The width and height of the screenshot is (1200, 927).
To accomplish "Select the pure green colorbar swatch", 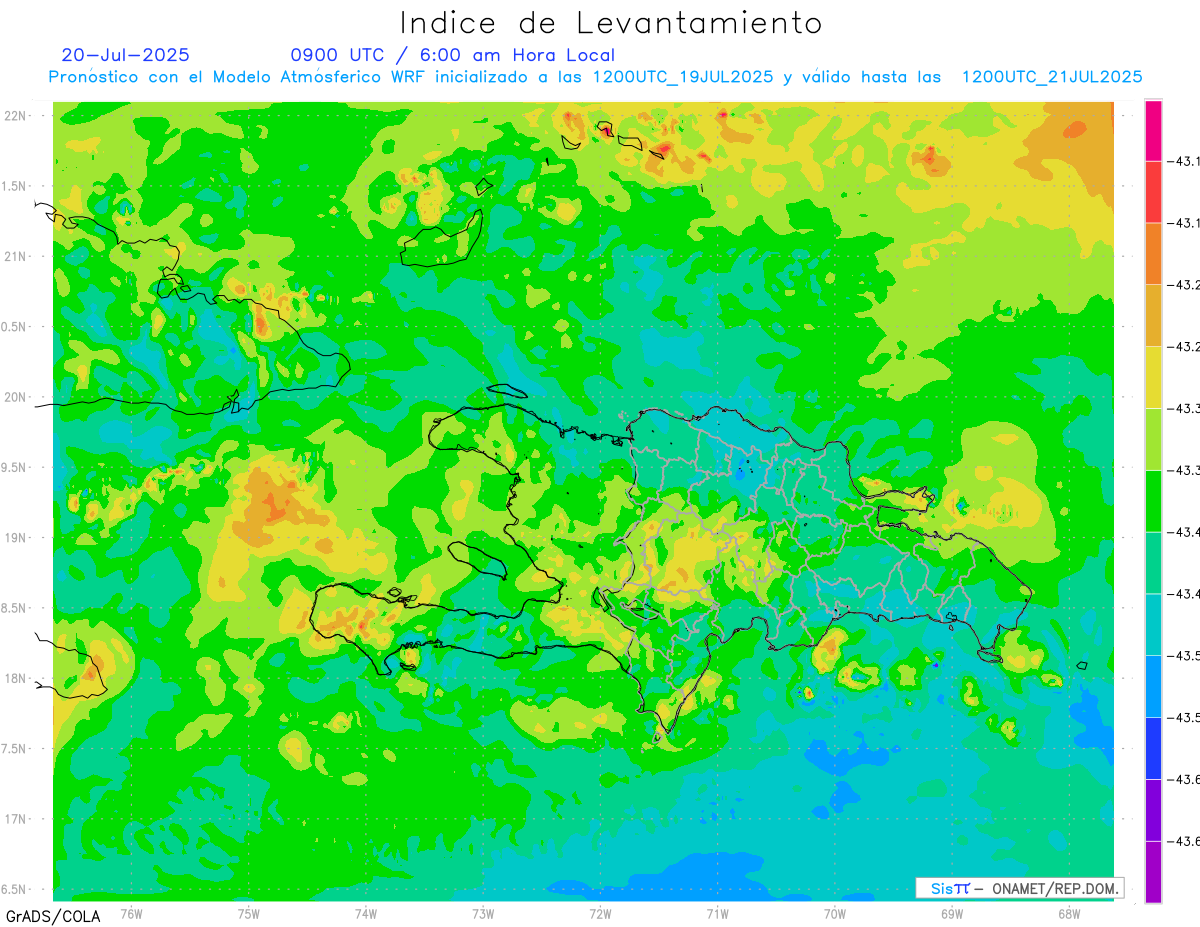I will [1153, 500].
